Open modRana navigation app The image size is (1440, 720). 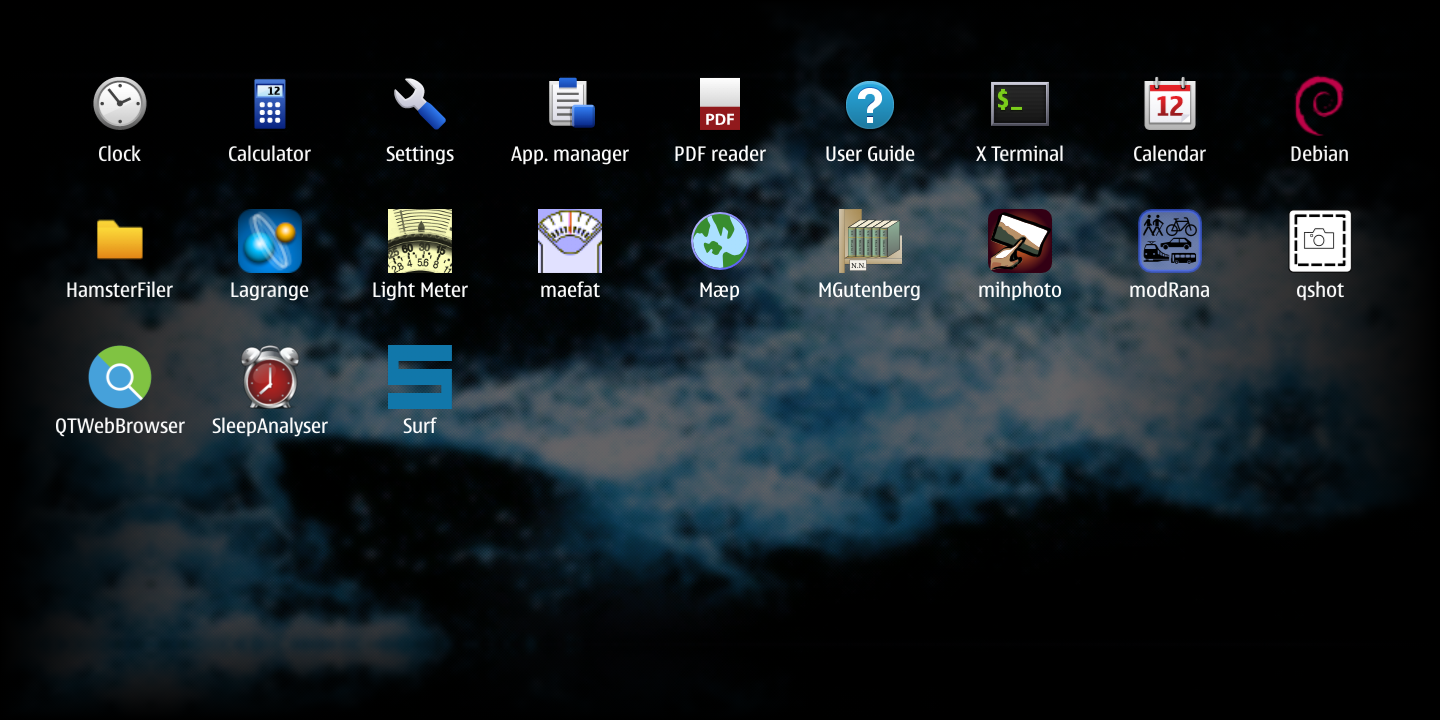(x=1169, y=241)
